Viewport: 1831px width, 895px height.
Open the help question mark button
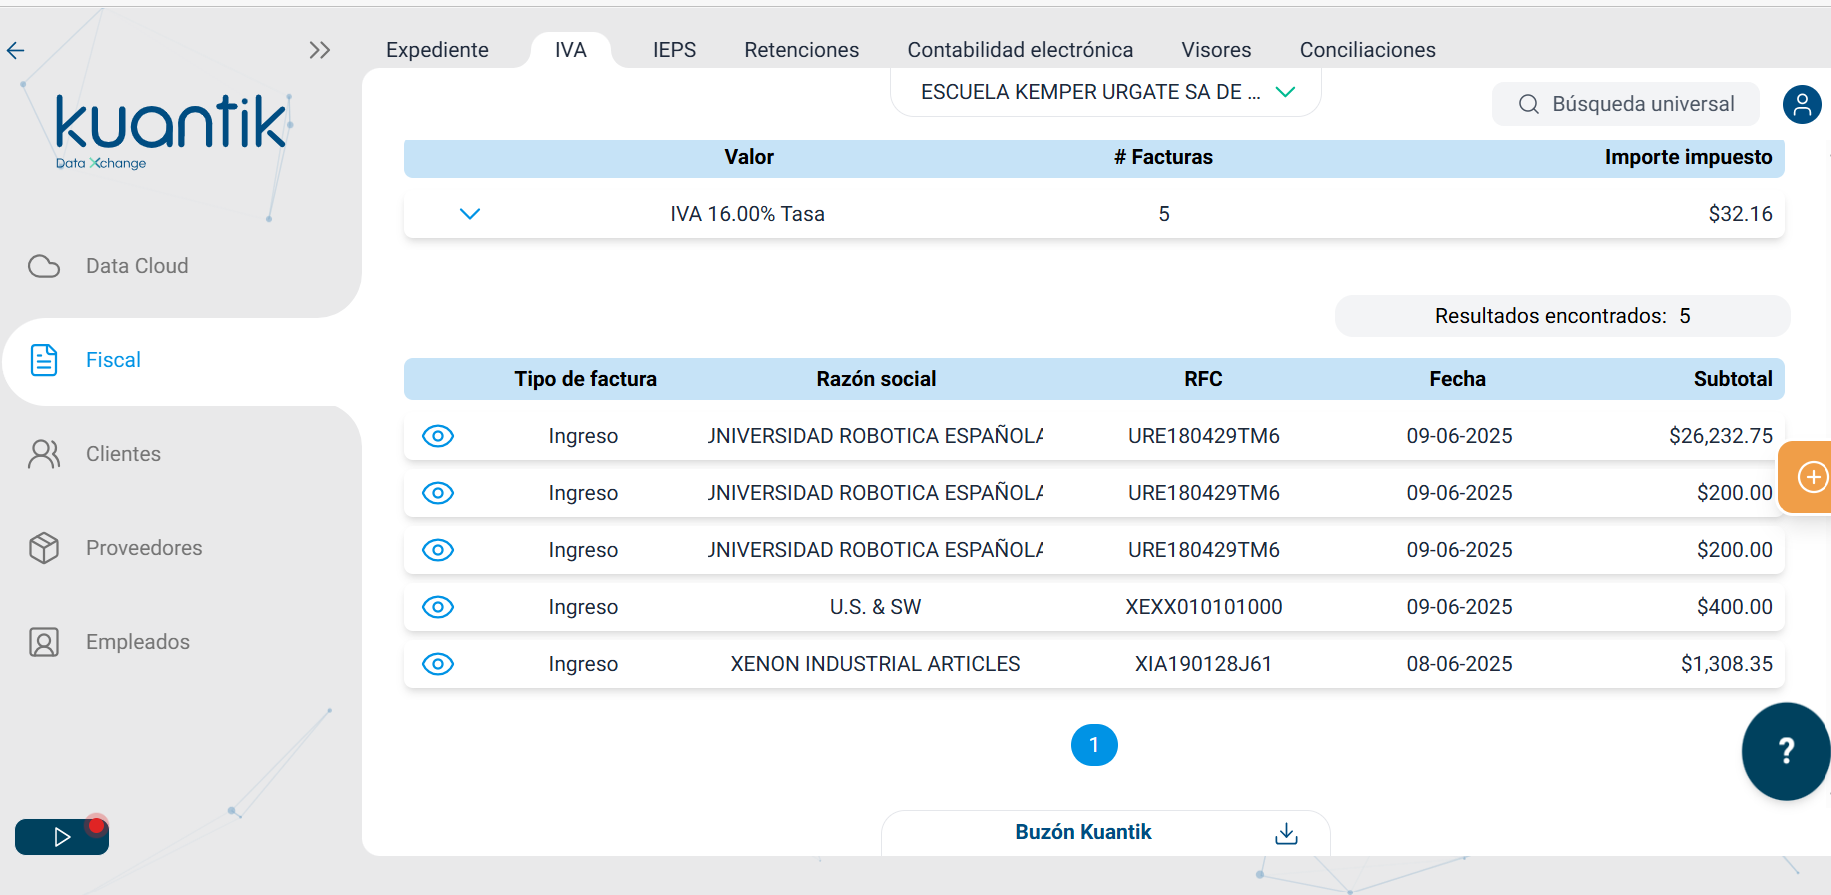1786,751
